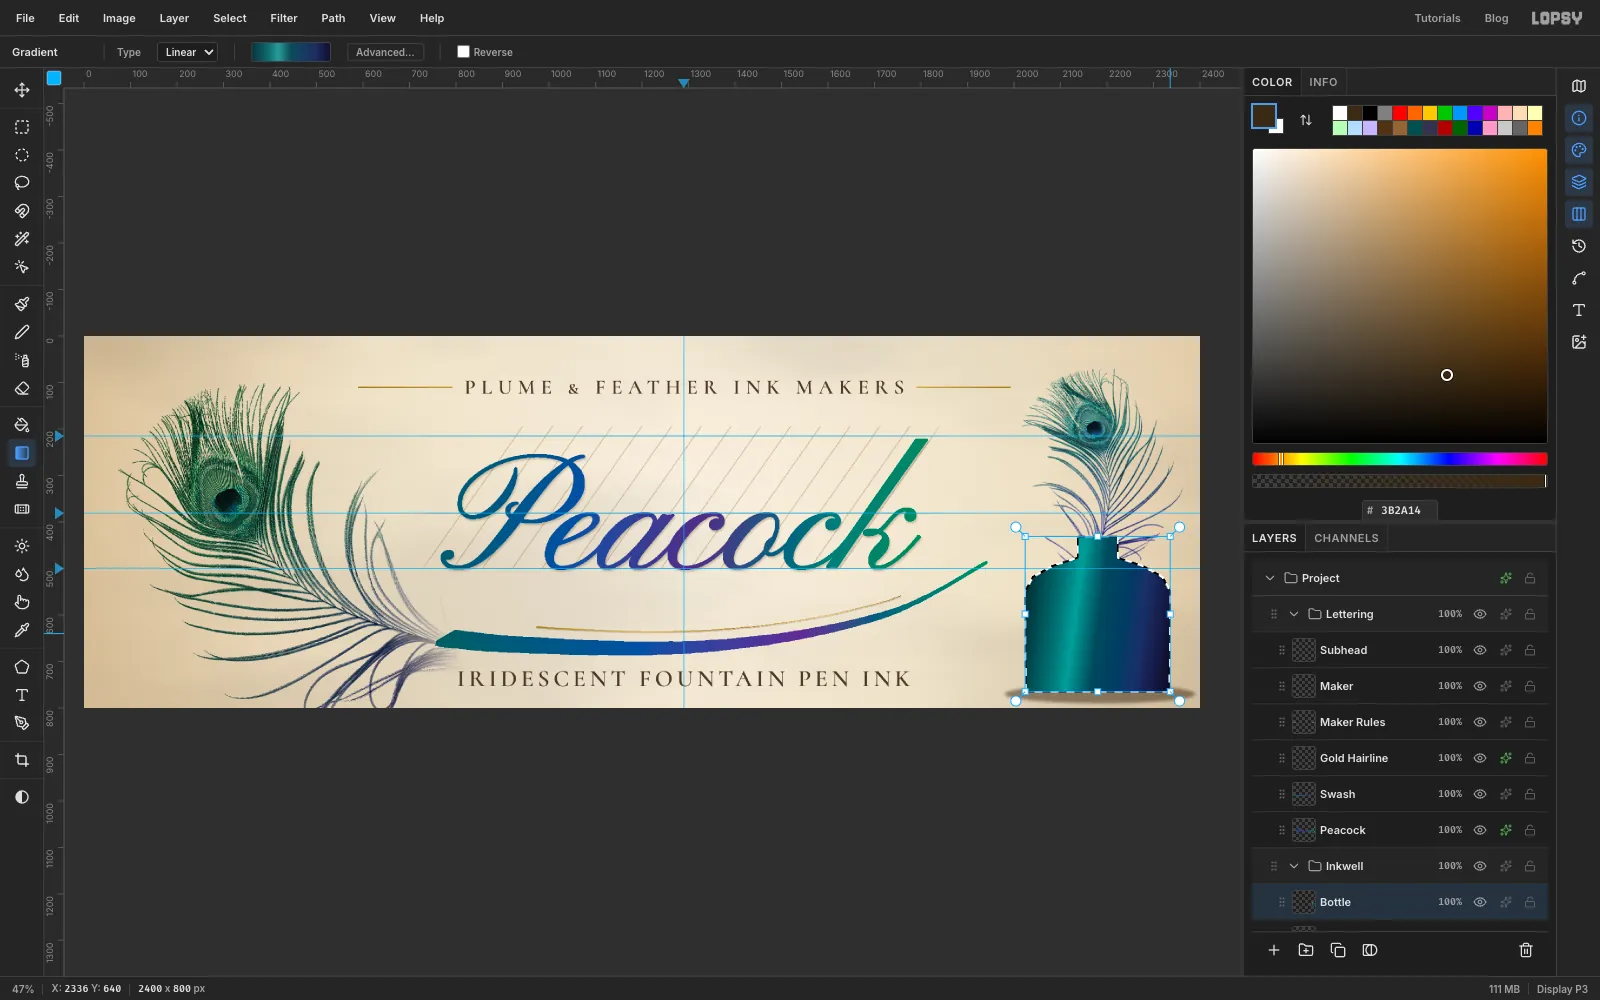The image size is (1600, 1000).
Task: Select the Eraser tool
Action: 22,388
